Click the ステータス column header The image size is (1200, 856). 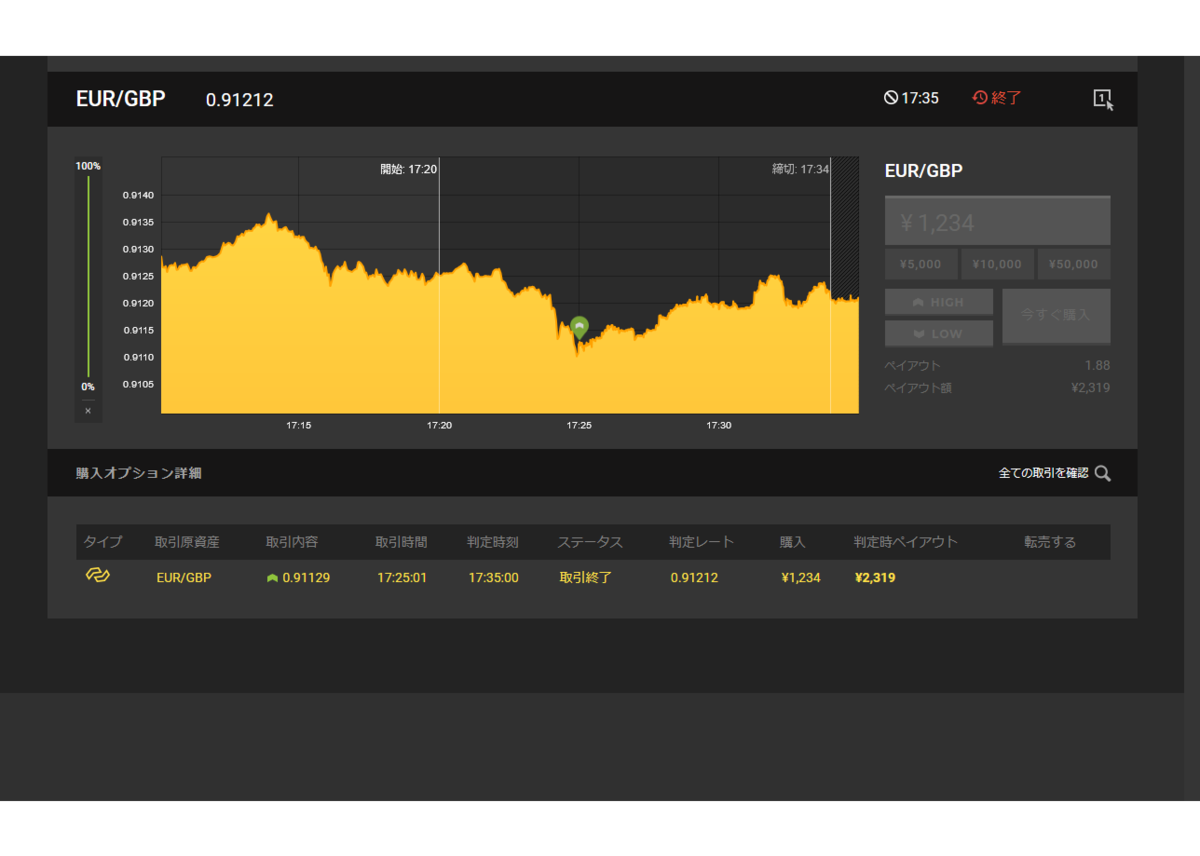[x=590, y=542]
